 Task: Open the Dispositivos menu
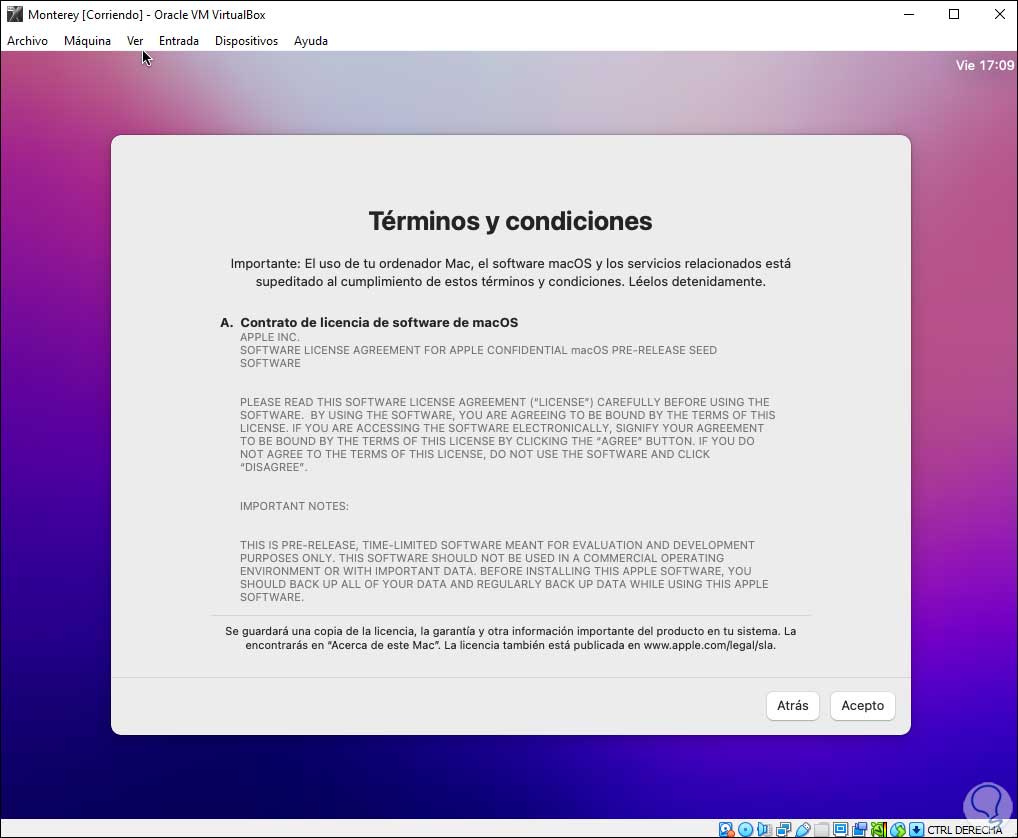pyautogui.click(x=246, y=41)
